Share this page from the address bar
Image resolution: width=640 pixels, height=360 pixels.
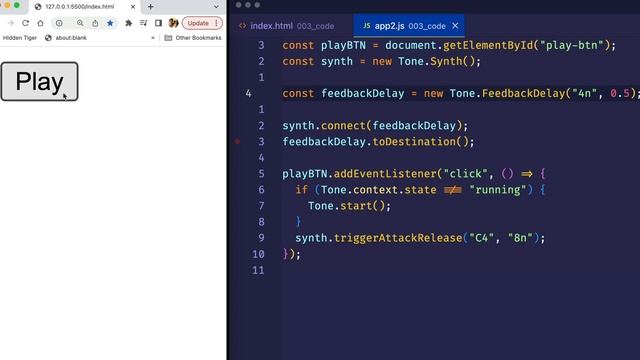click(95, 23)
